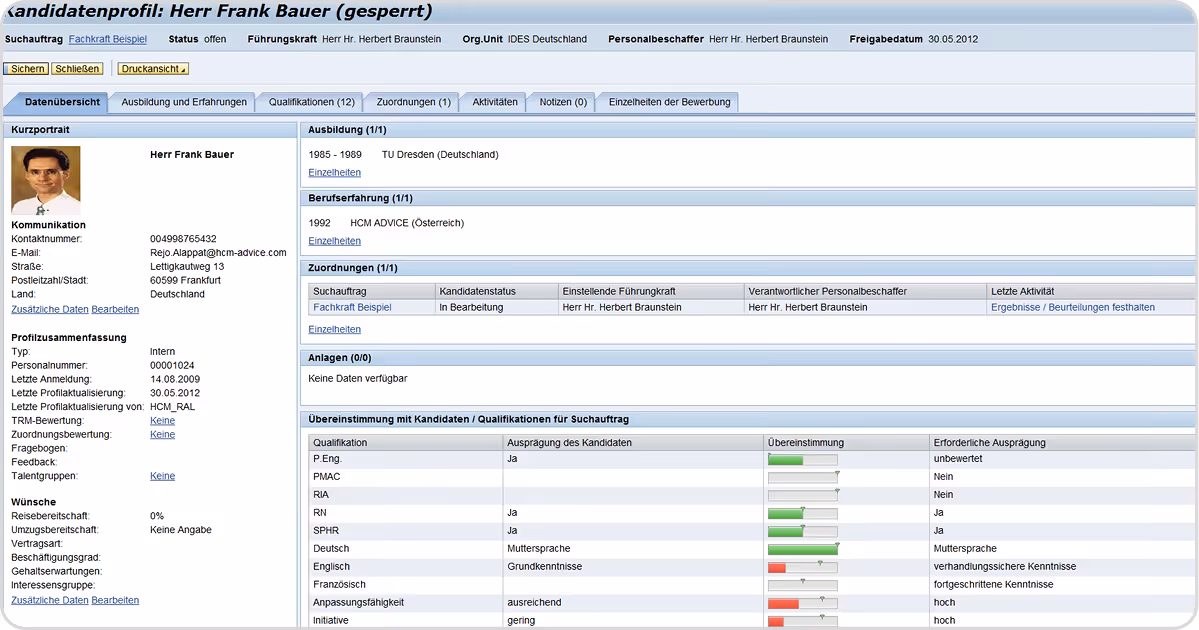The height and width of the screenshot is (630, 1199).
Task: Open the Notizen (0) tab
Action: click(563, 102)
